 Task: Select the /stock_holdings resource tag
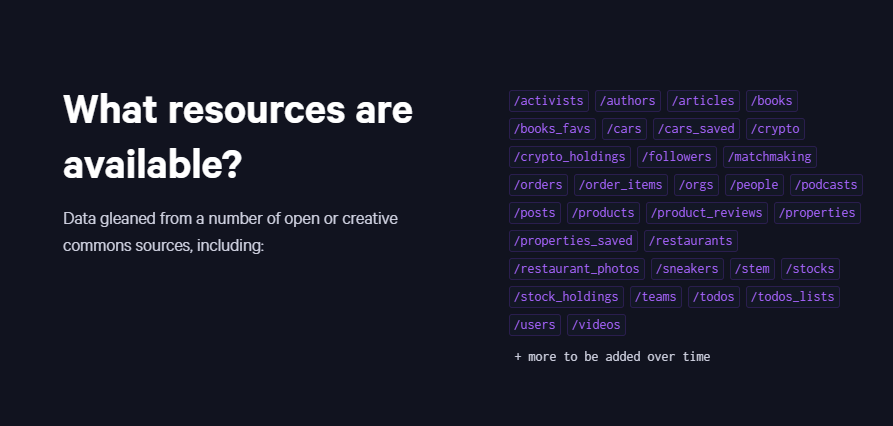coord(566,296)
